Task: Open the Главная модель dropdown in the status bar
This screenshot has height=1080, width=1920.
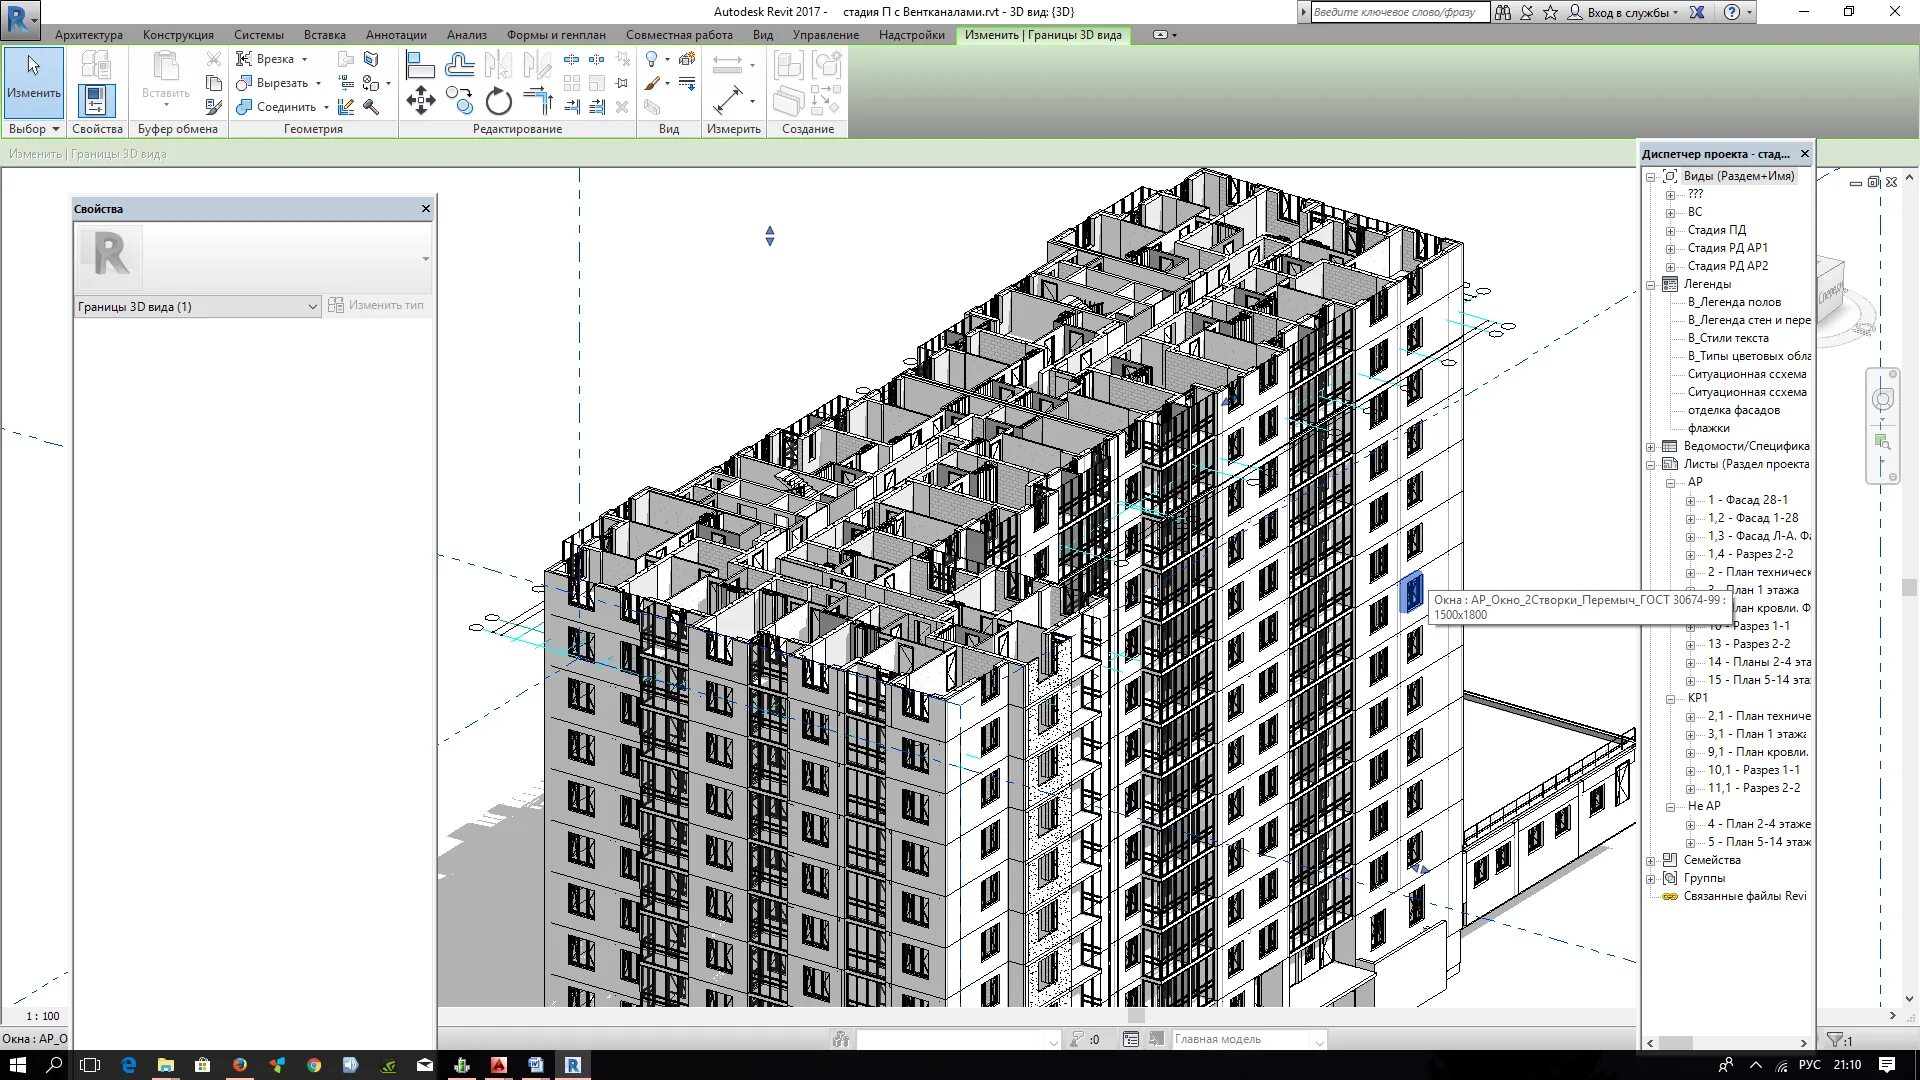Action: [1319, 1040]
